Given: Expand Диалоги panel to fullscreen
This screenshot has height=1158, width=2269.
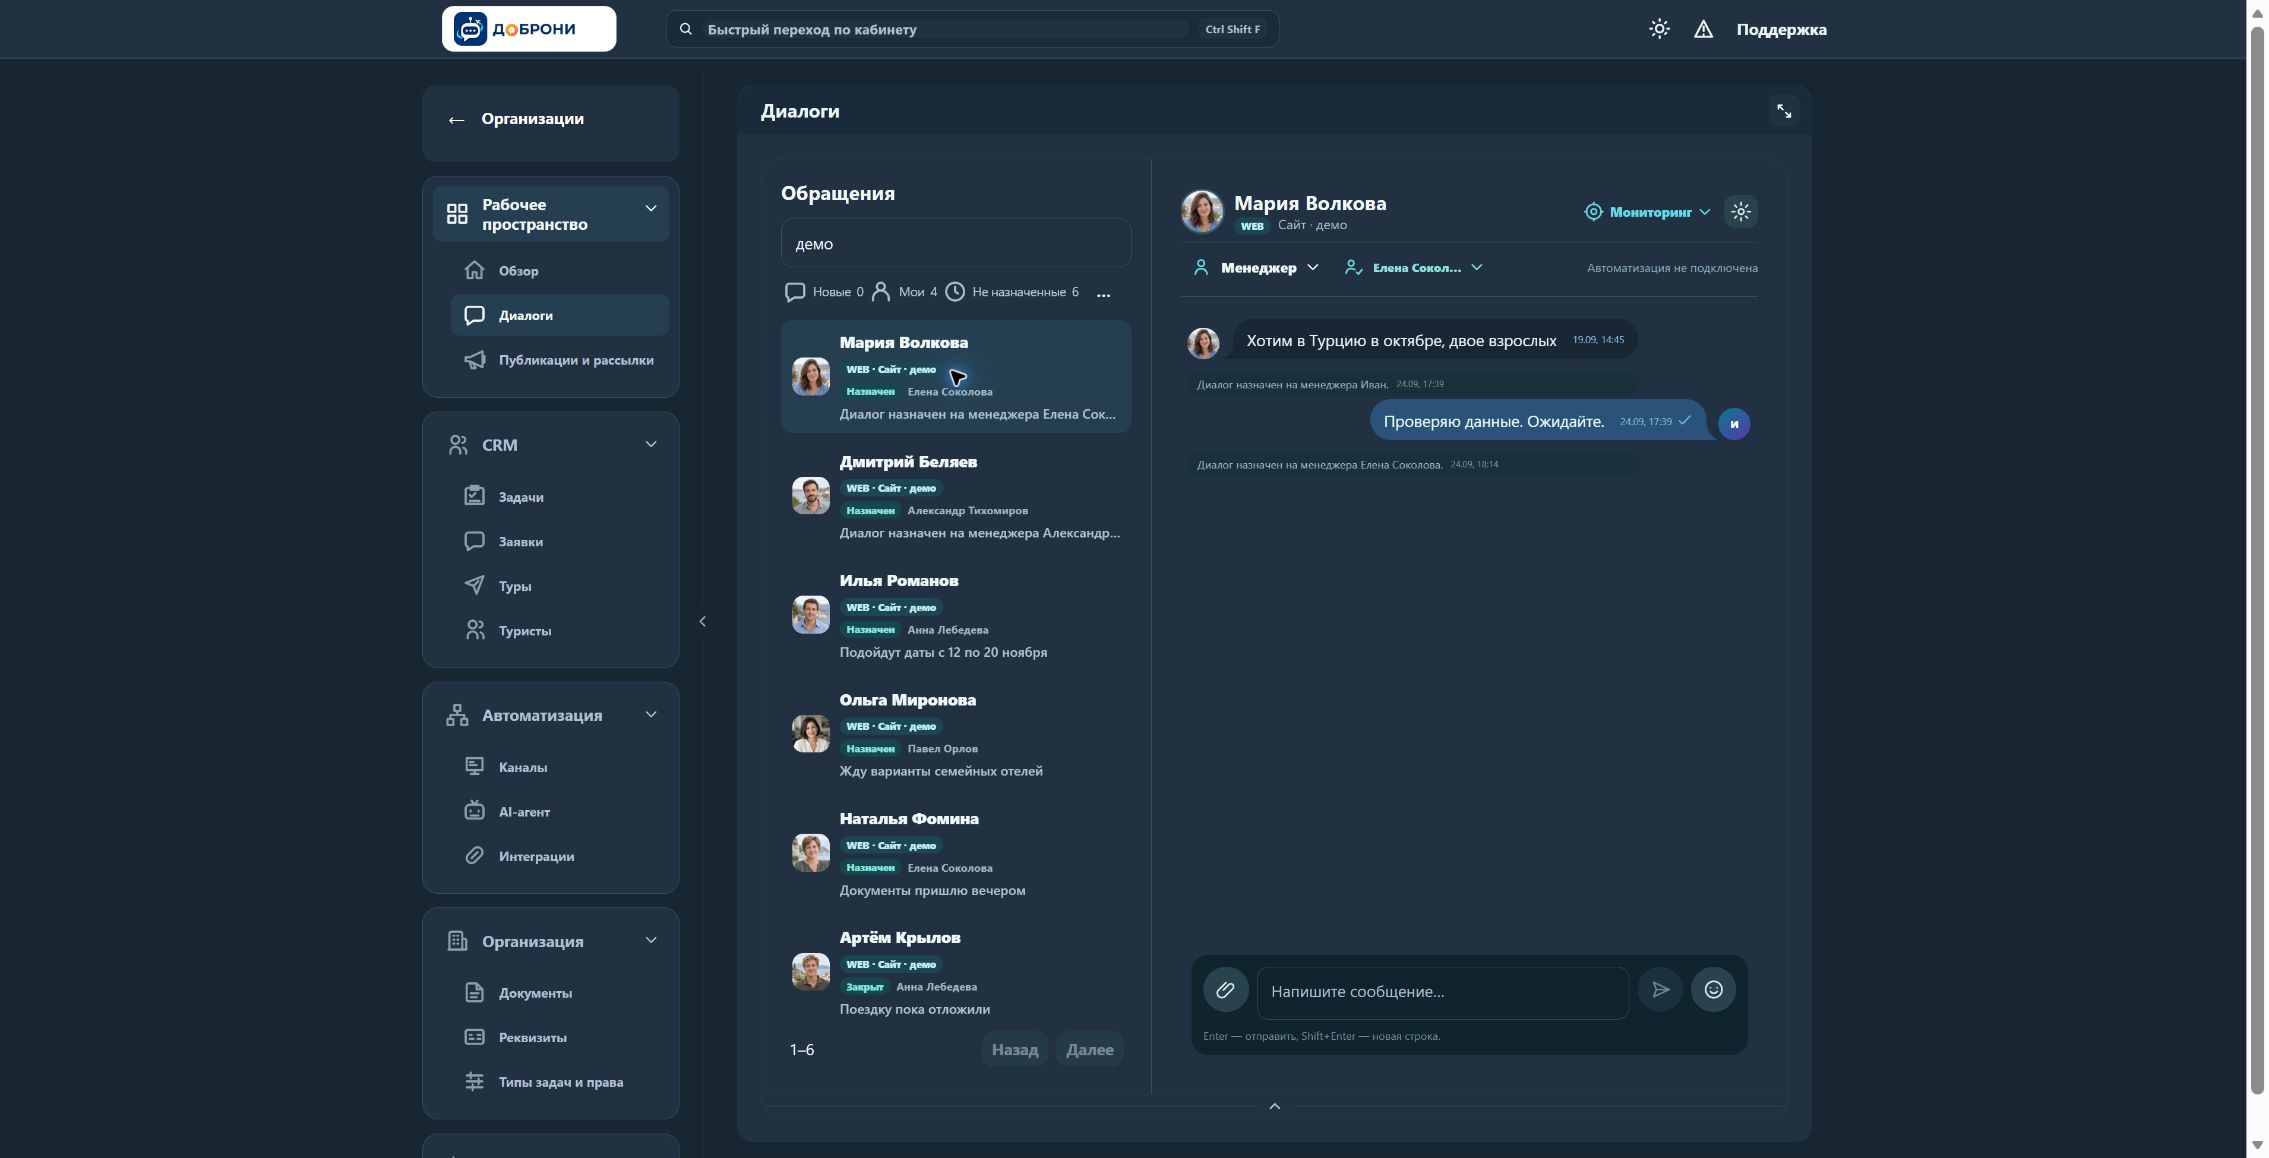Looking at the screenshot, I should click(1784, 111).
